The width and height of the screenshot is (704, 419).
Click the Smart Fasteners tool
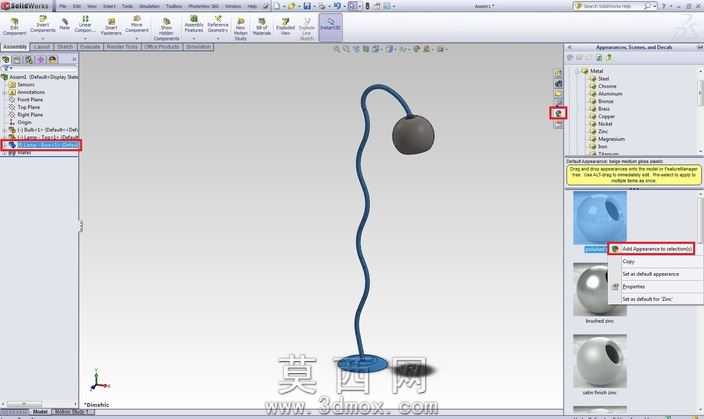point(111,26)
